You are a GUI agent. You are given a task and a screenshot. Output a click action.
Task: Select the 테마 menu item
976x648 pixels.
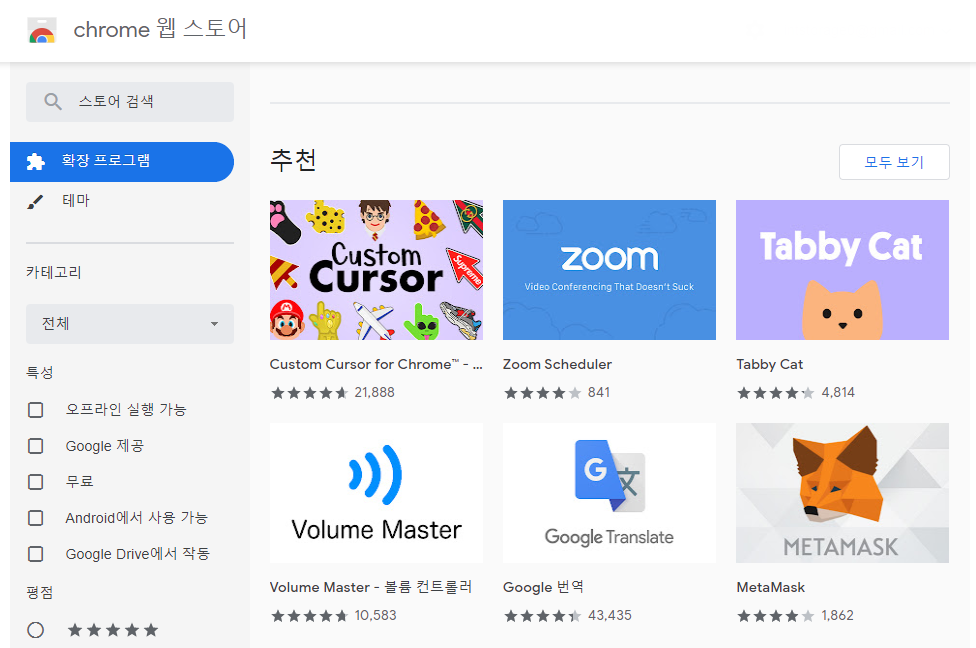(x=122, y=201)
